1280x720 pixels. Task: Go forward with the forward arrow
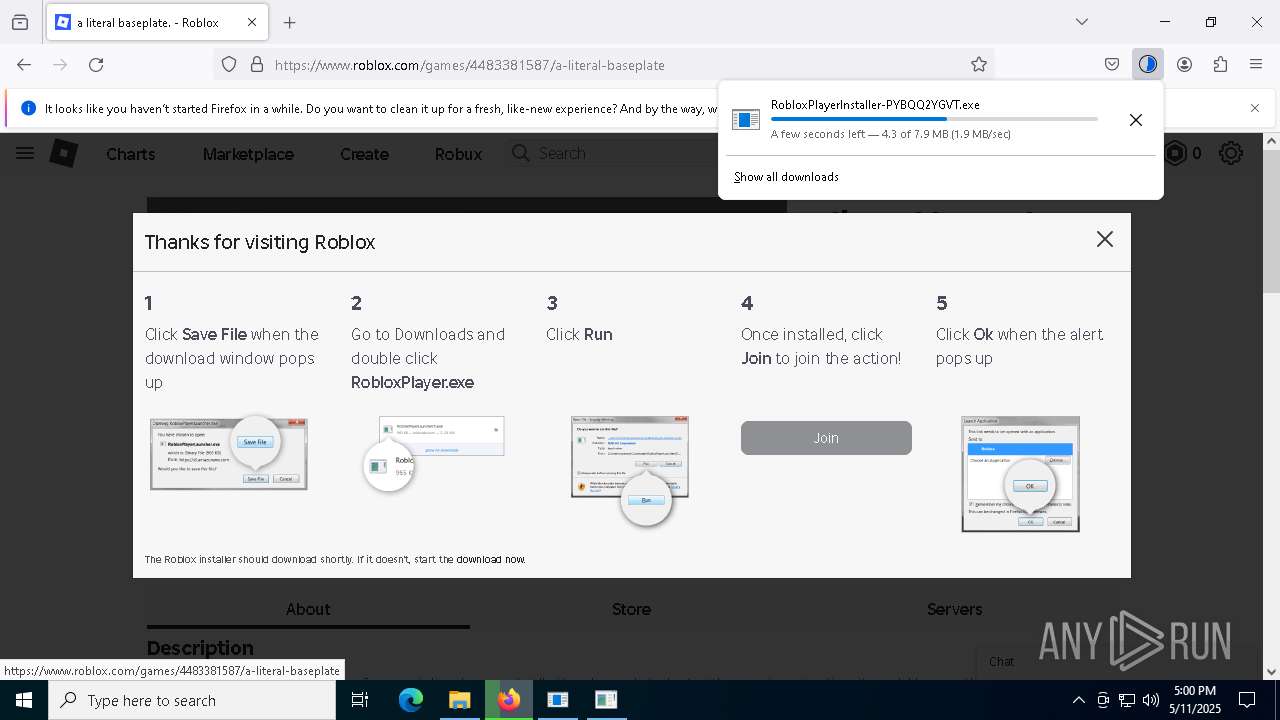click(x=60, y=64)
